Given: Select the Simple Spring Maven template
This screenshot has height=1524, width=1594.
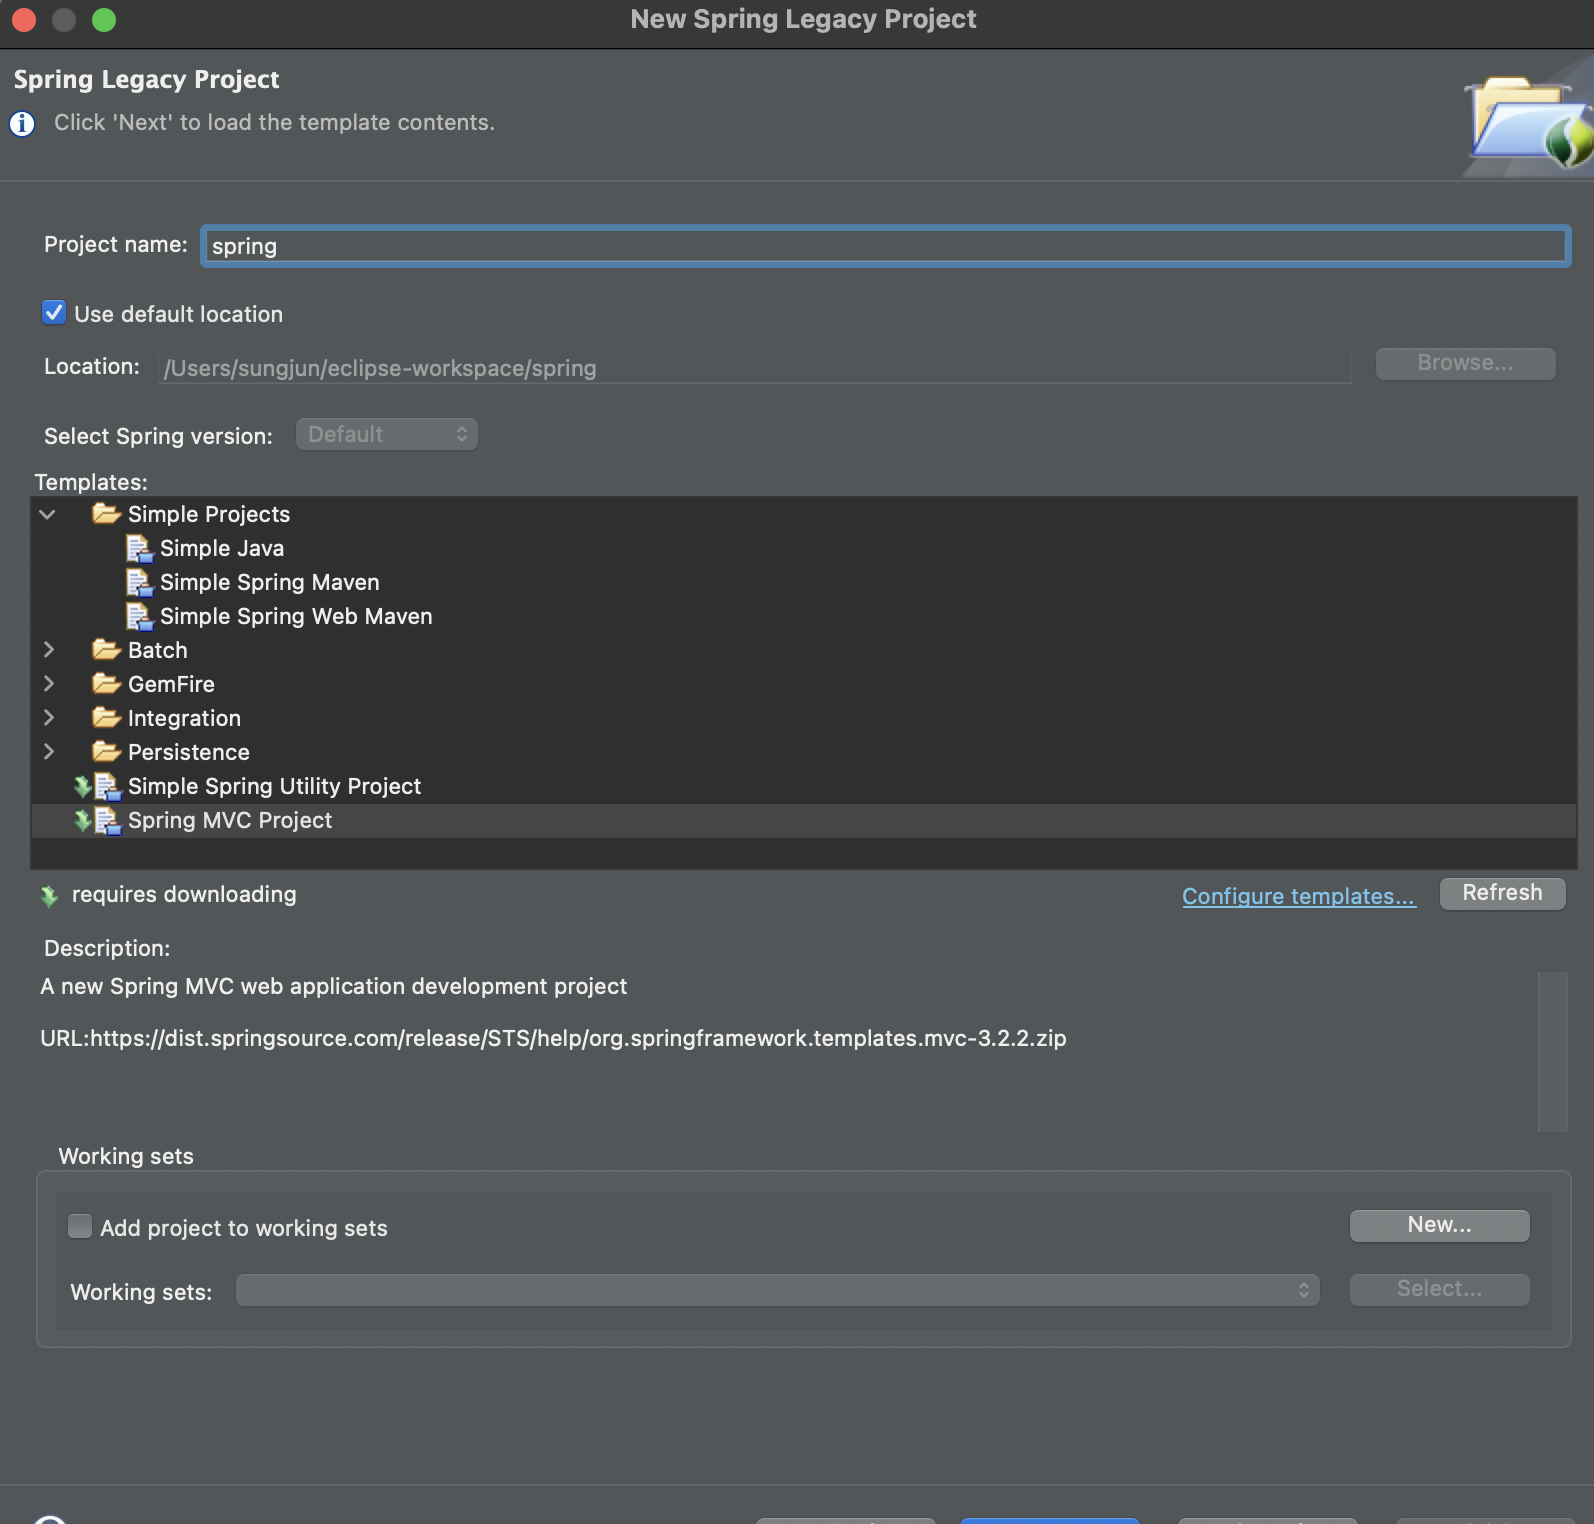Looking at the screenshot, I should click(270, 582).
